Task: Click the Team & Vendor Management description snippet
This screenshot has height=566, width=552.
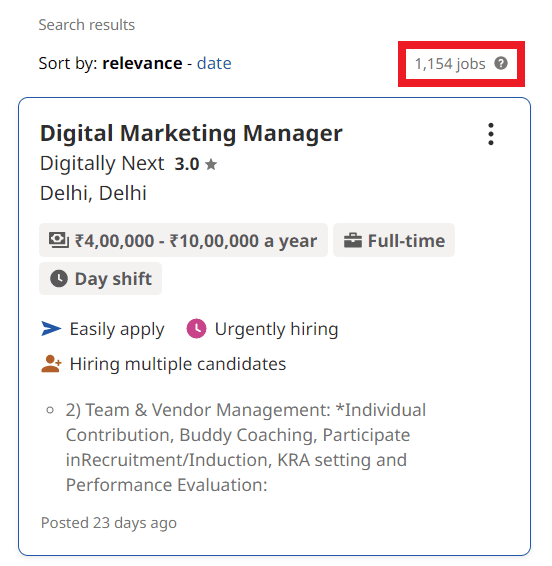Action: coord(245,447)
